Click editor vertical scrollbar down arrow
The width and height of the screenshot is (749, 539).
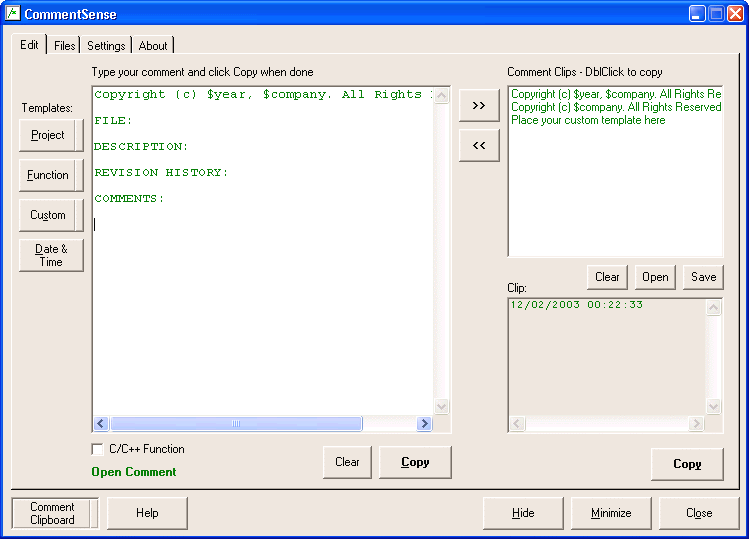441,407
